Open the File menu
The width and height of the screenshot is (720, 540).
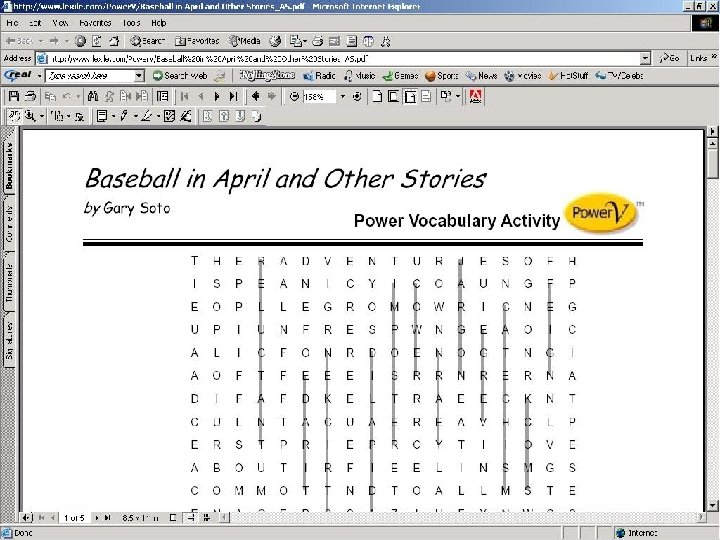[x=12, y=22]
